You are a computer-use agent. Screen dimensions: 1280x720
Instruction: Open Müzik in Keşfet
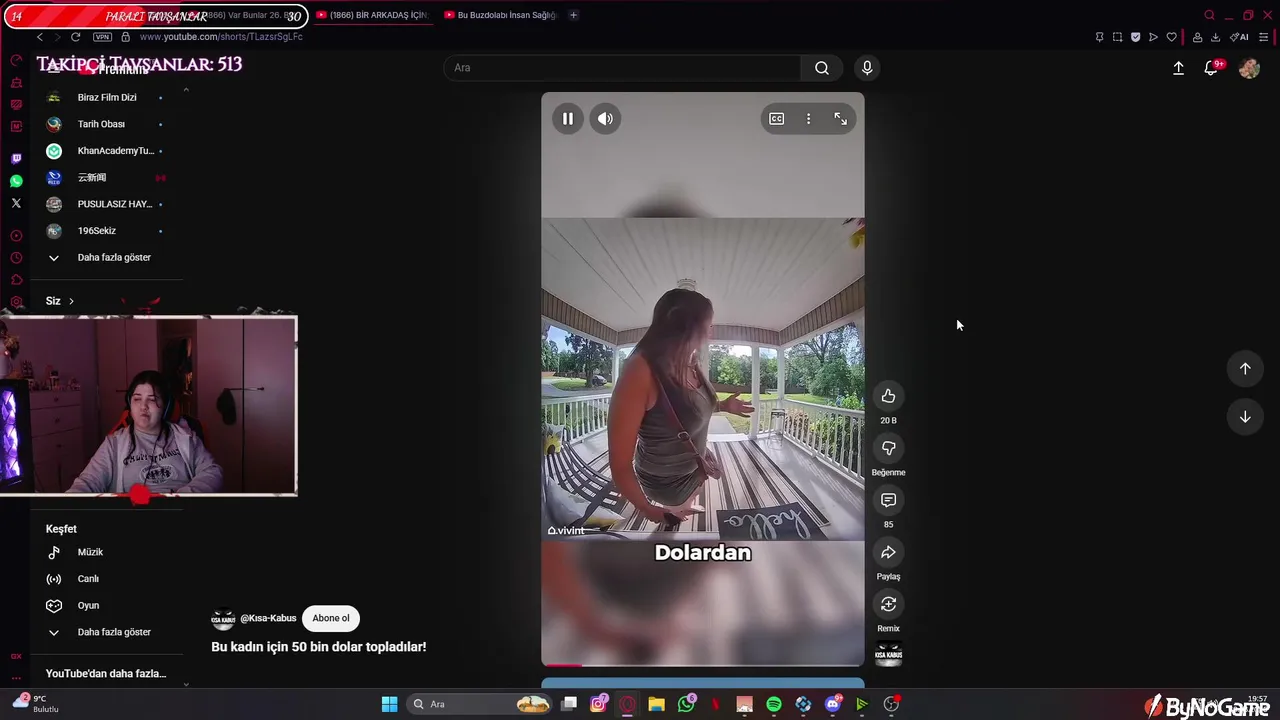click(x=90, y=552)
